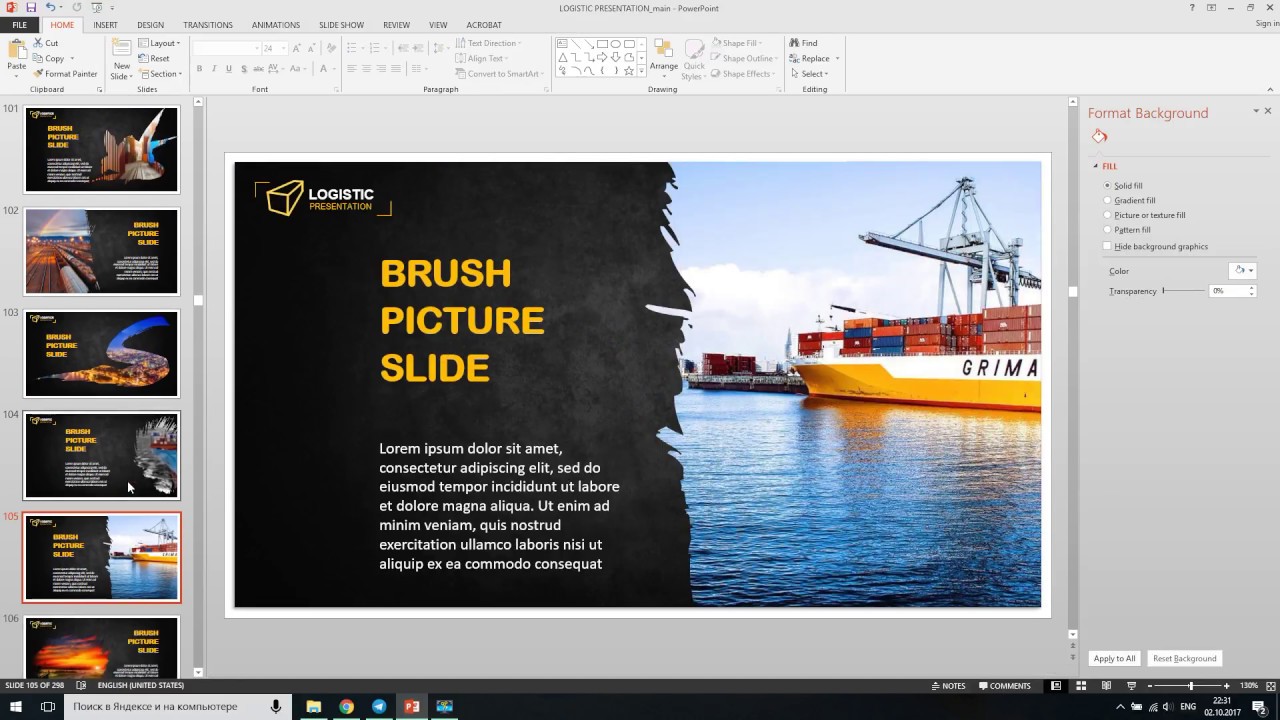This screenshot has height=720, width=1280.
Task: Switch to the INSERT ribbon tab
Action: (105, 25)
